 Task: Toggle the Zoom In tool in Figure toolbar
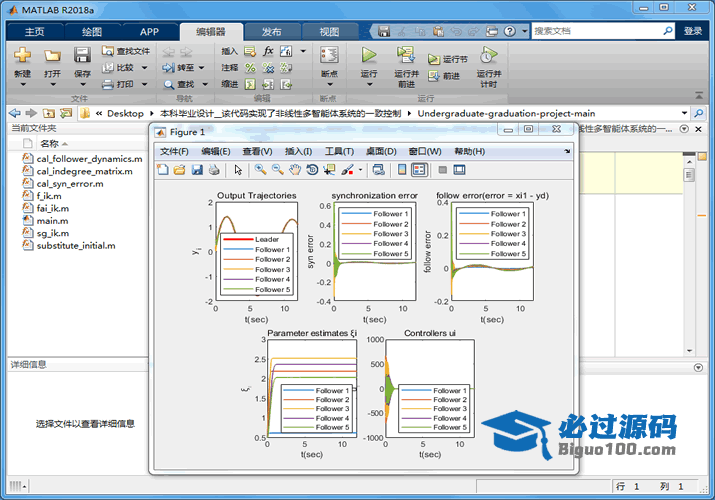(260, 170)
